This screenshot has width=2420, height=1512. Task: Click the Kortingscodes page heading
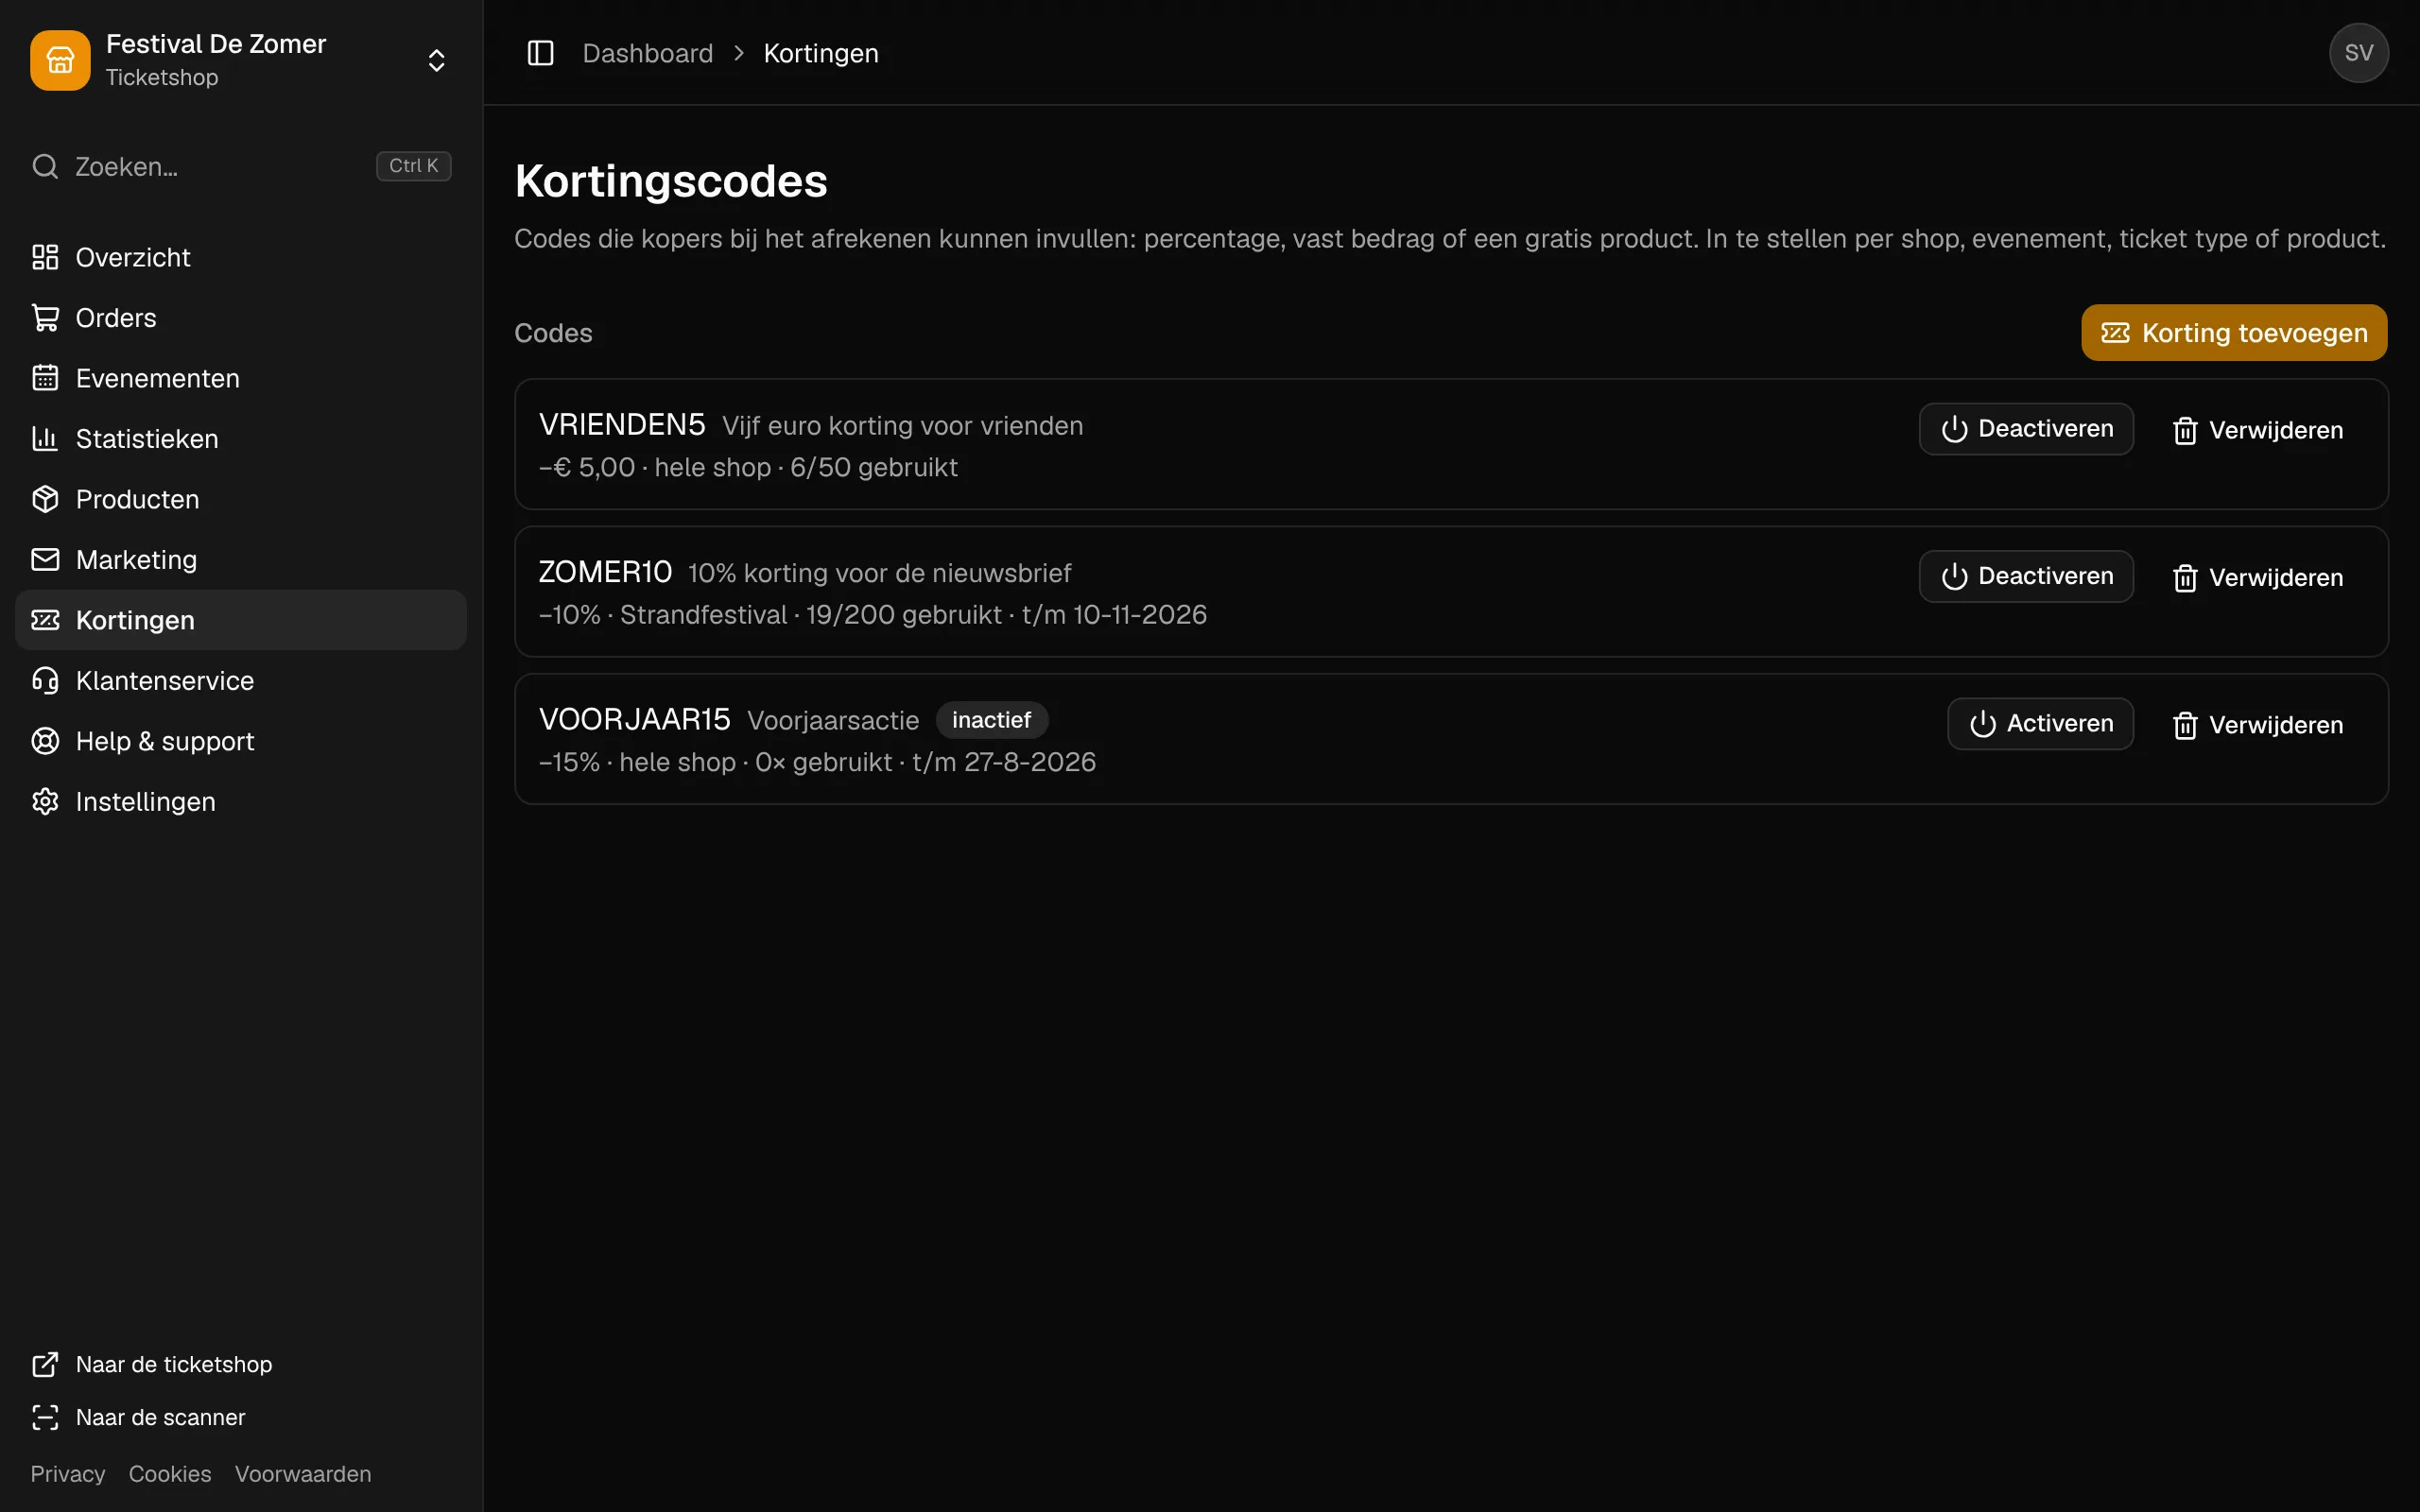[671, 181]
